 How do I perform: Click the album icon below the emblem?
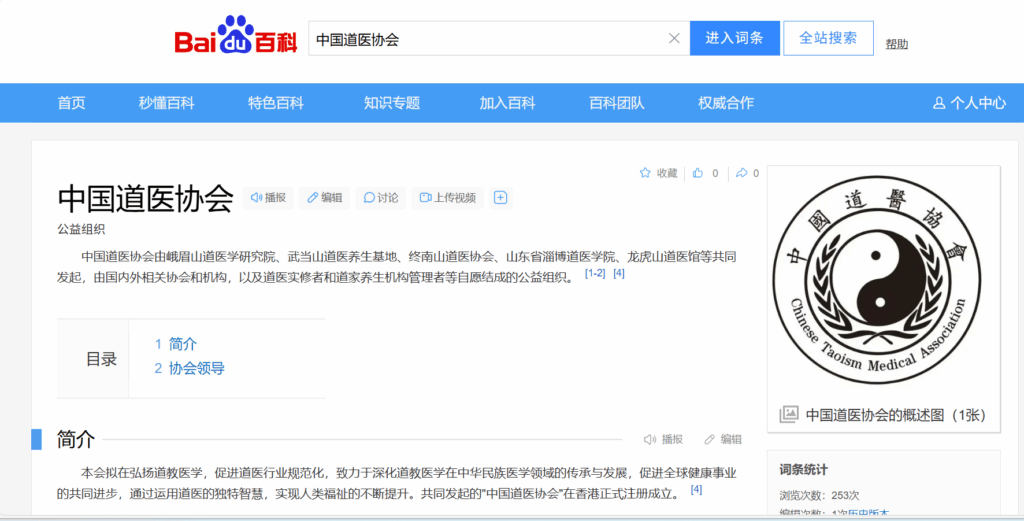789,415
